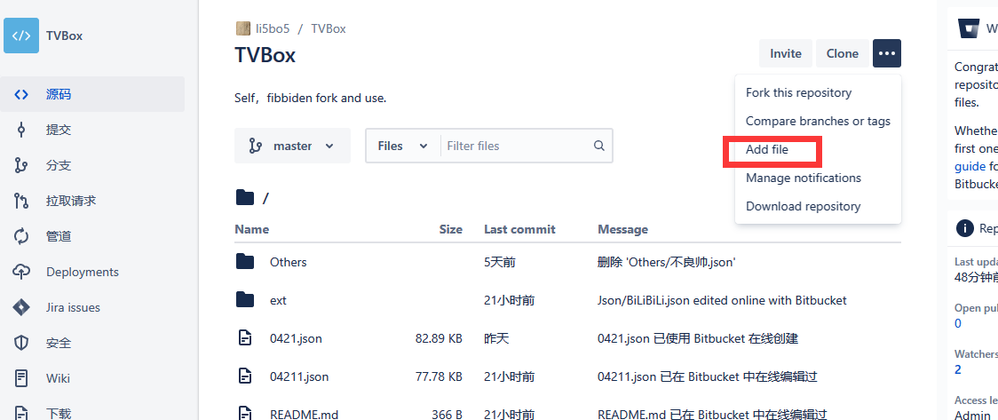Click commit message 删除 'Others/不良帅.json'
The width and height of the screenshot is (998, 420).
point(666,262)
